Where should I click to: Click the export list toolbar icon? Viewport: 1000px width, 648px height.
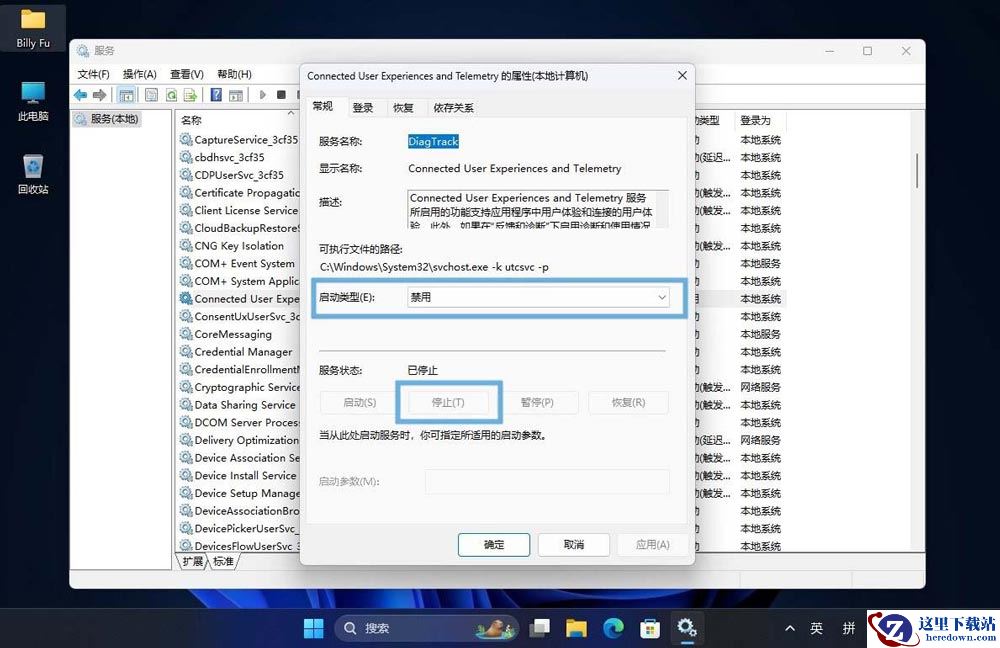click(x=190, y=95)
